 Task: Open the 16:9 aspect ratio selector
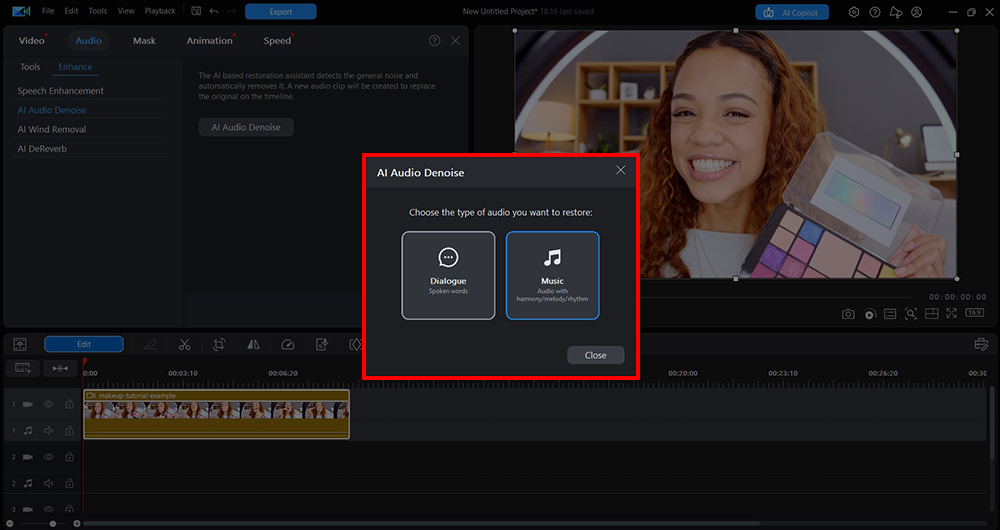[973, 314]
